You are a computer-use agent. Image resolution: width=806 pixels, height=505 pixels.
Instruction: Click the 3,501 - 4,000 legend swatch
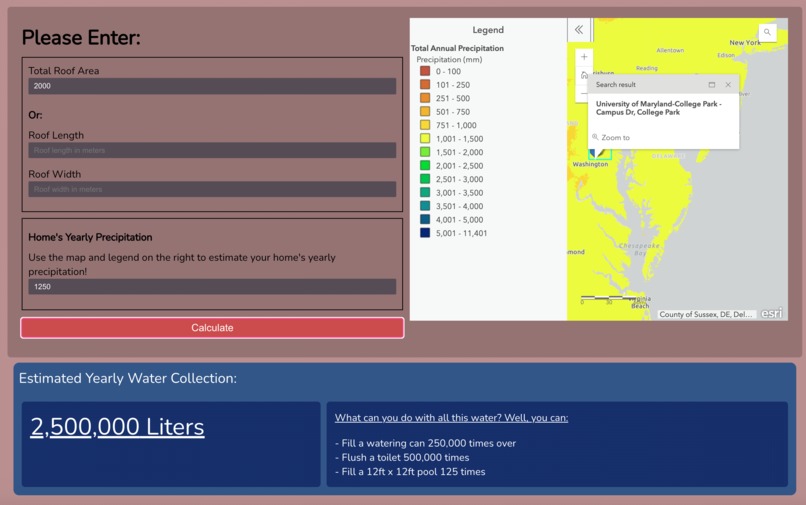(x=425, y=206)
